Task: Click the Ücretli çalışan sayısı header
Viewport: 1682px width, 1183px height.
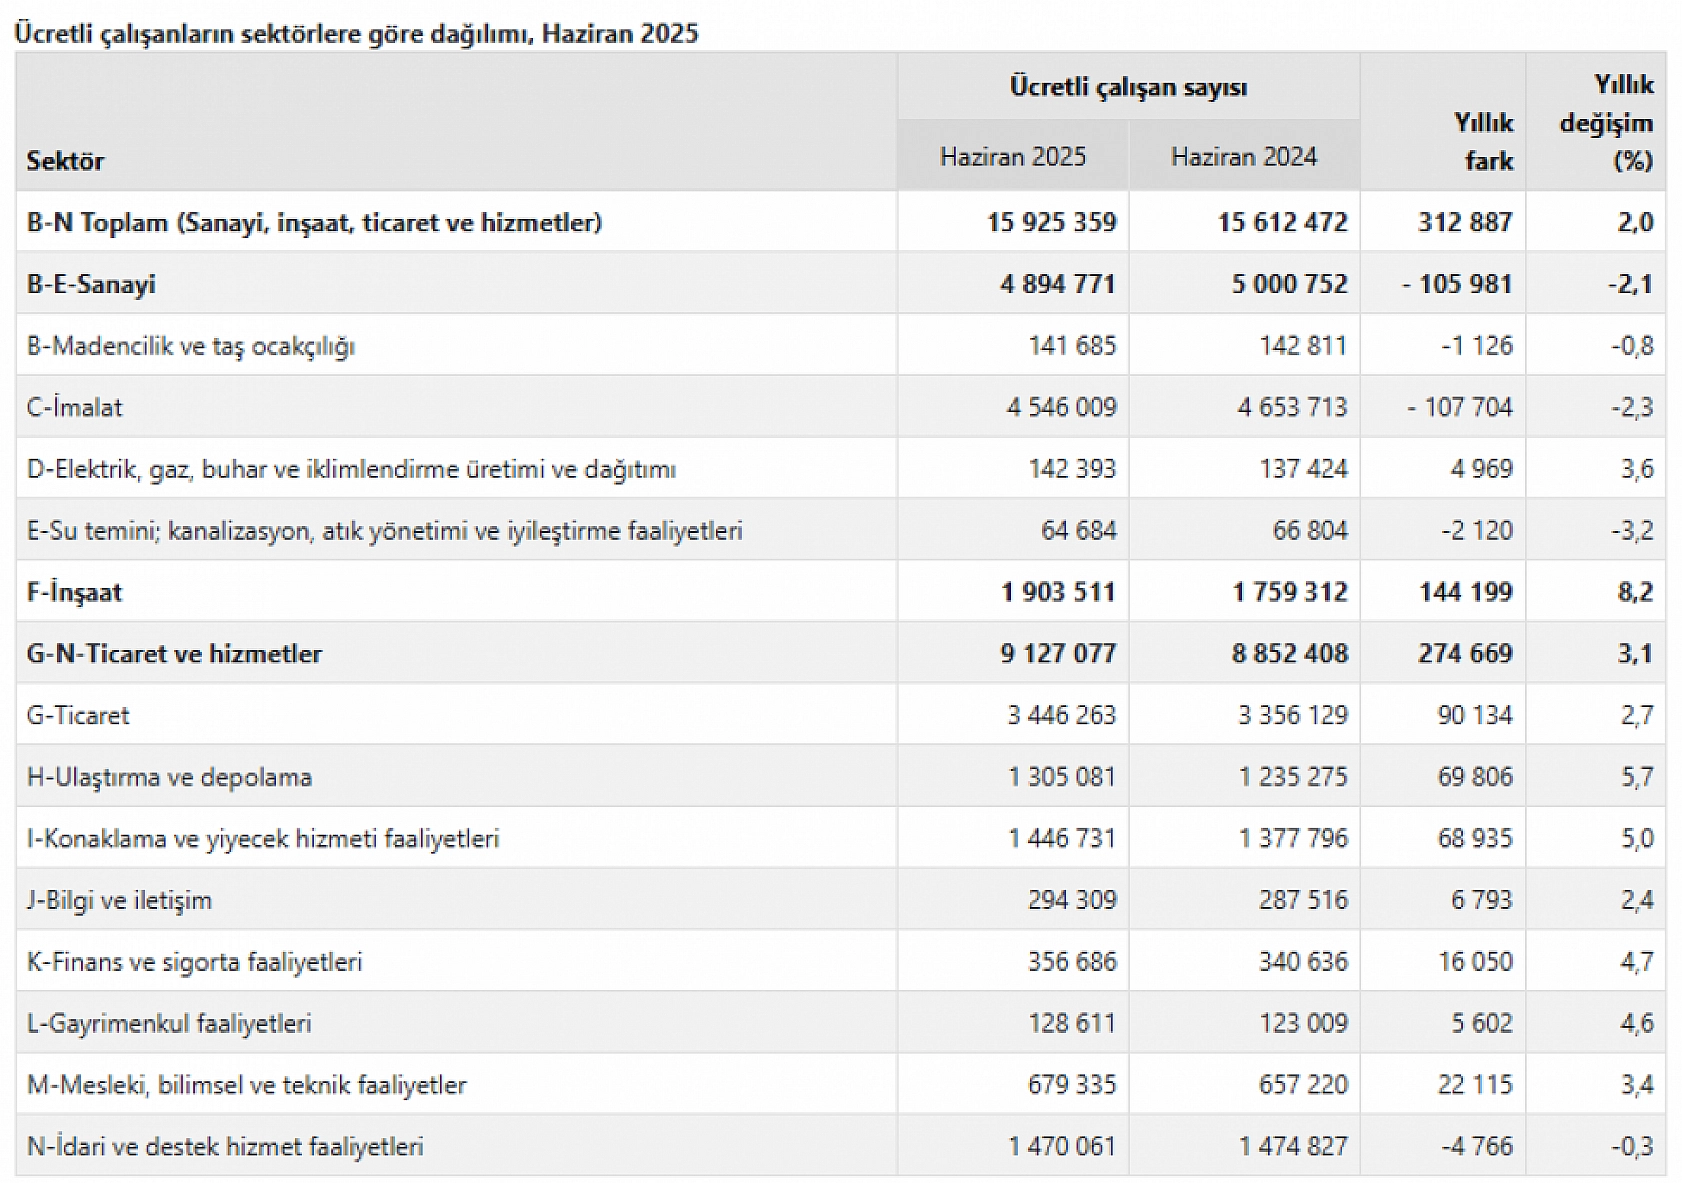Action: pyautogui.click(x=1127, y=87)
